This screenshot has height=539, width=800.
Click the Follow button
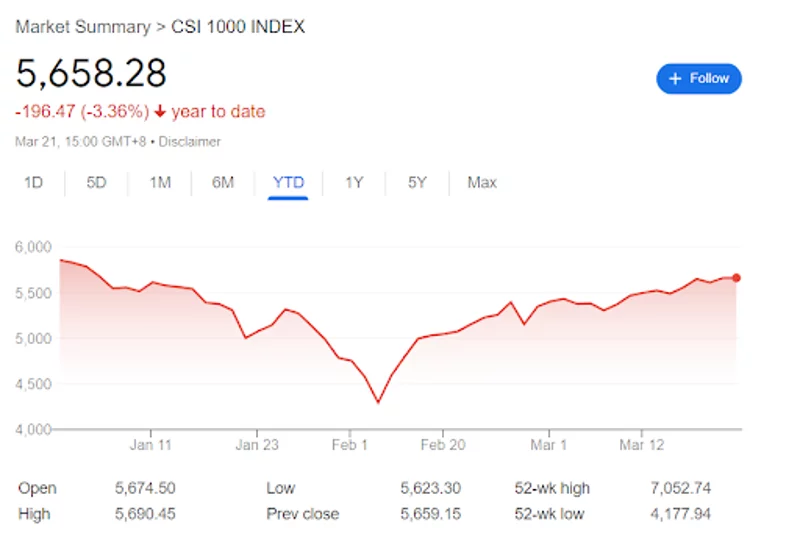click(x=698, y=78)
